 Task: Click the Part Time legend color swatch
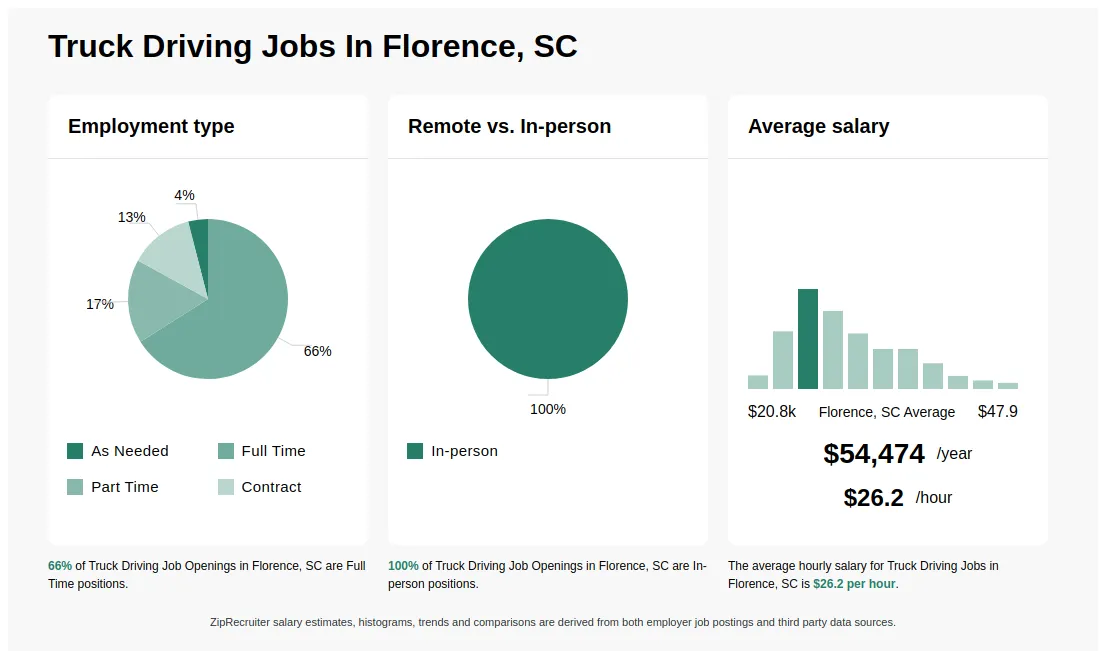(x=75, y=487)
